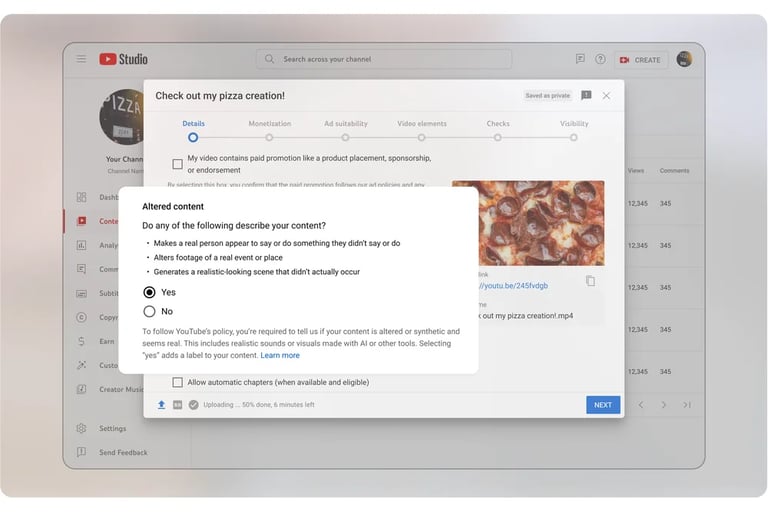Go to previous page of the table
This screenshot has width=768, height=512.
coord(641,405)
